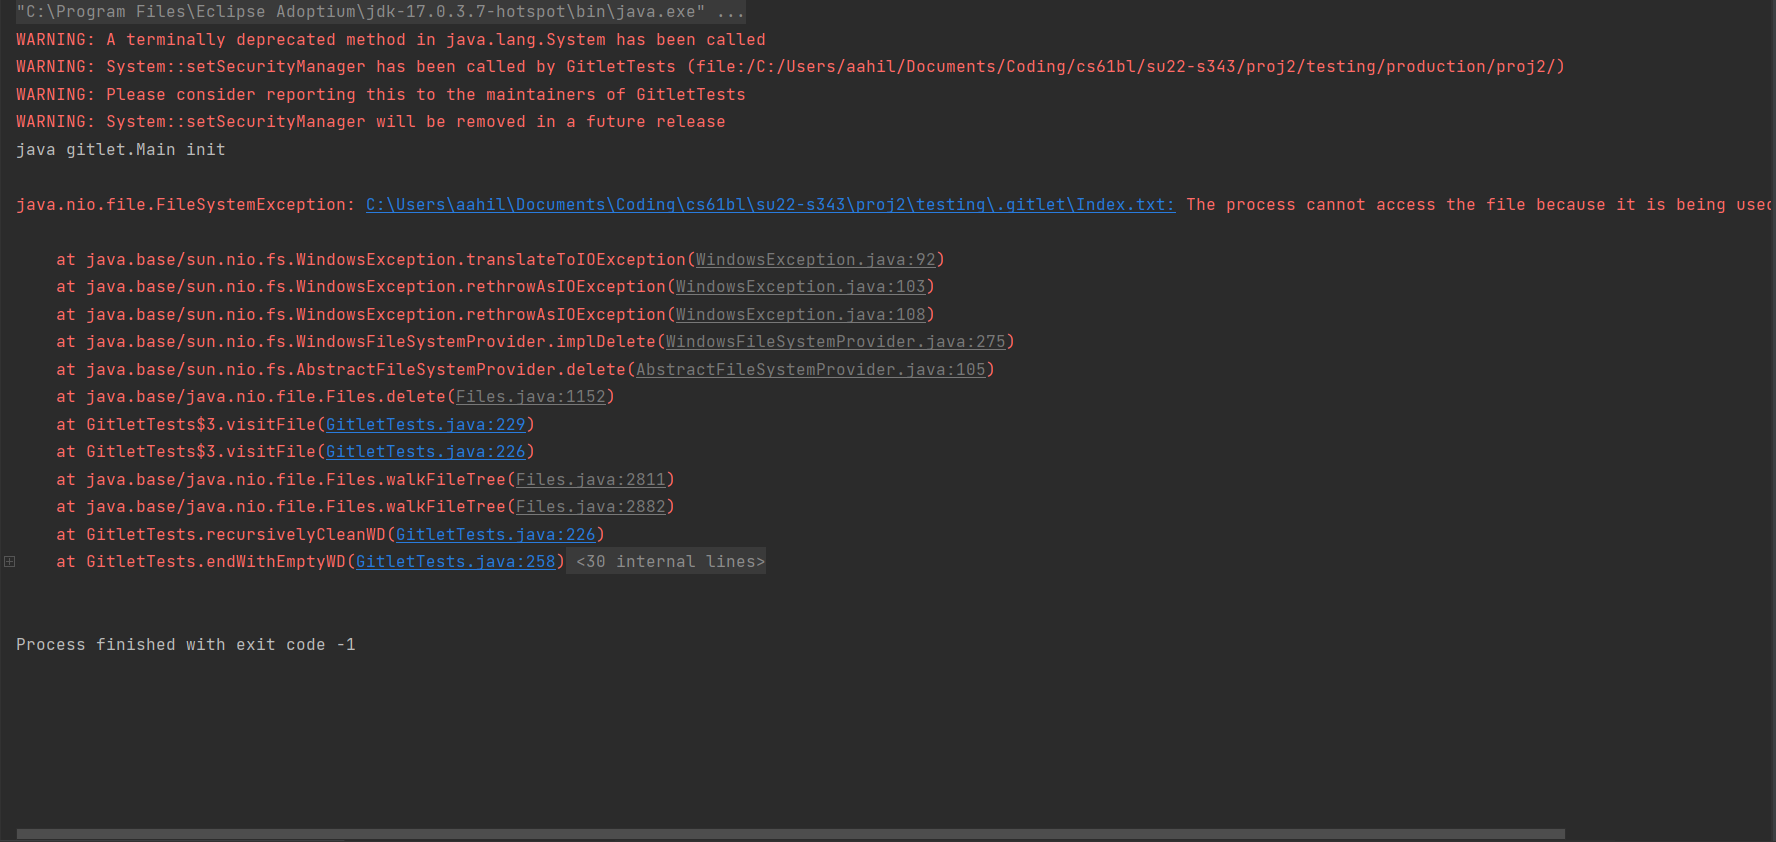Jump to GitletTests.java:226 in visitFile frame
Screen dimensions: 1776x842
[x=425, y=452]
